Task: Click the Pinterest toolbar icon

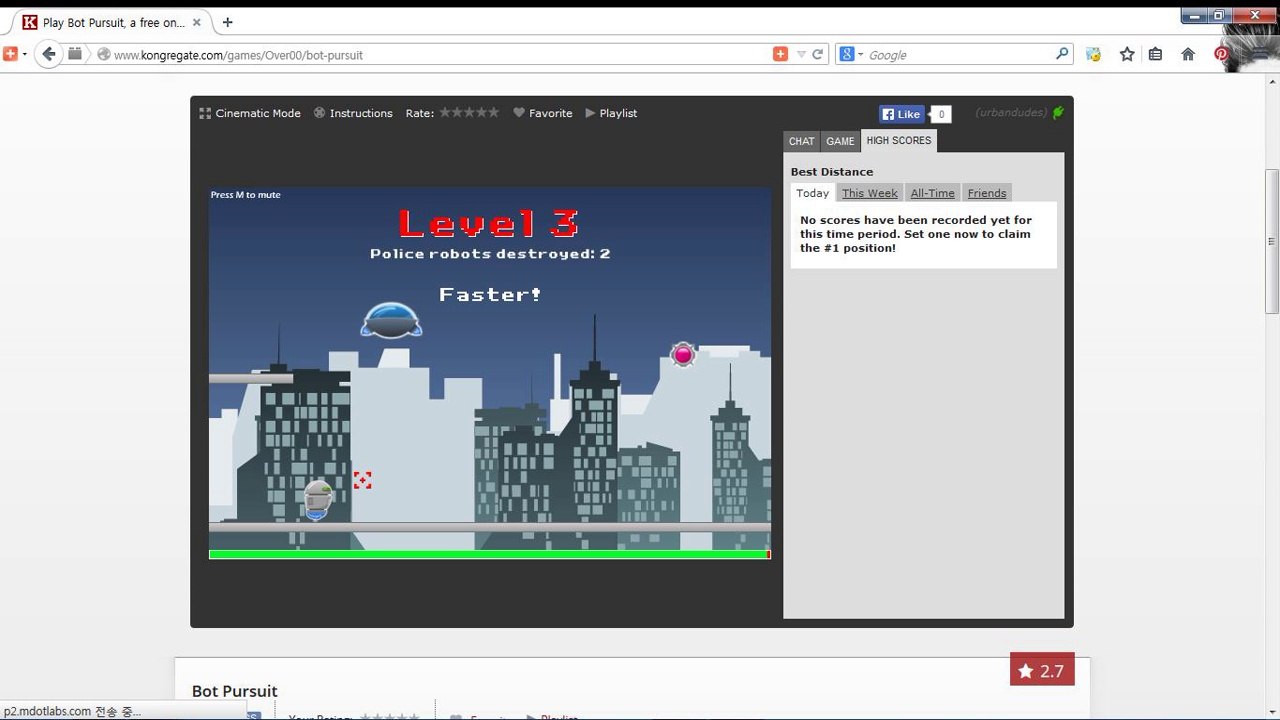Action: [1221, 54]
